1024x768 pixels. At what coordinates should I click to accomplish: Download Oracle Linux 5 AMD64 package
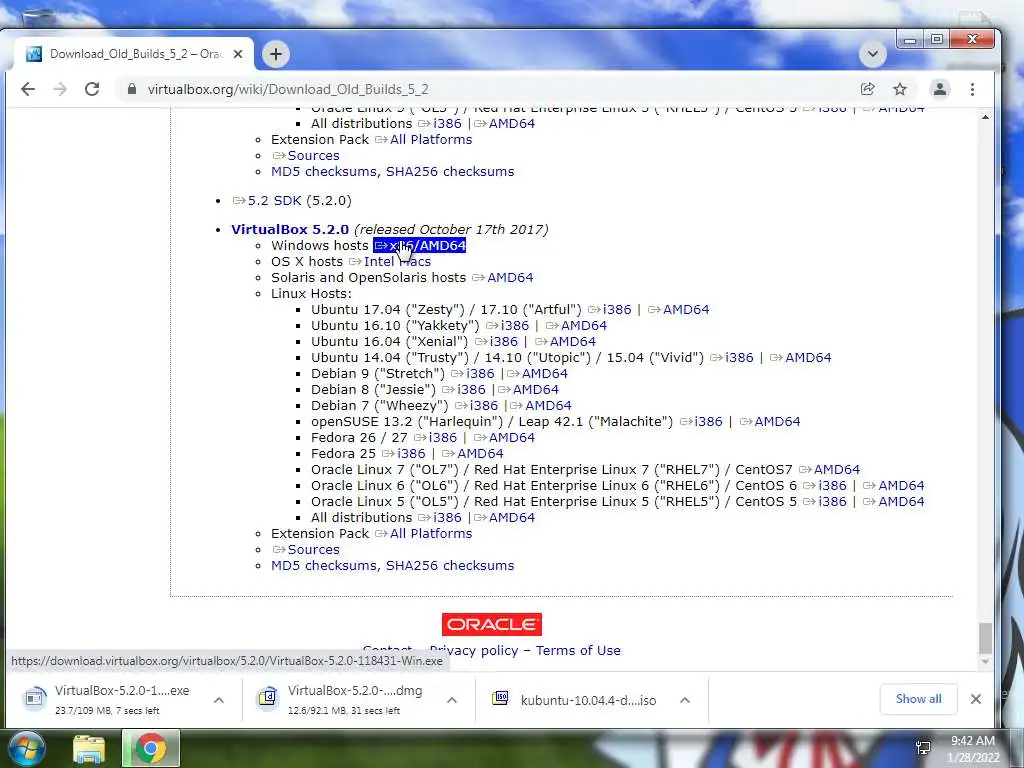coord(893,502)
